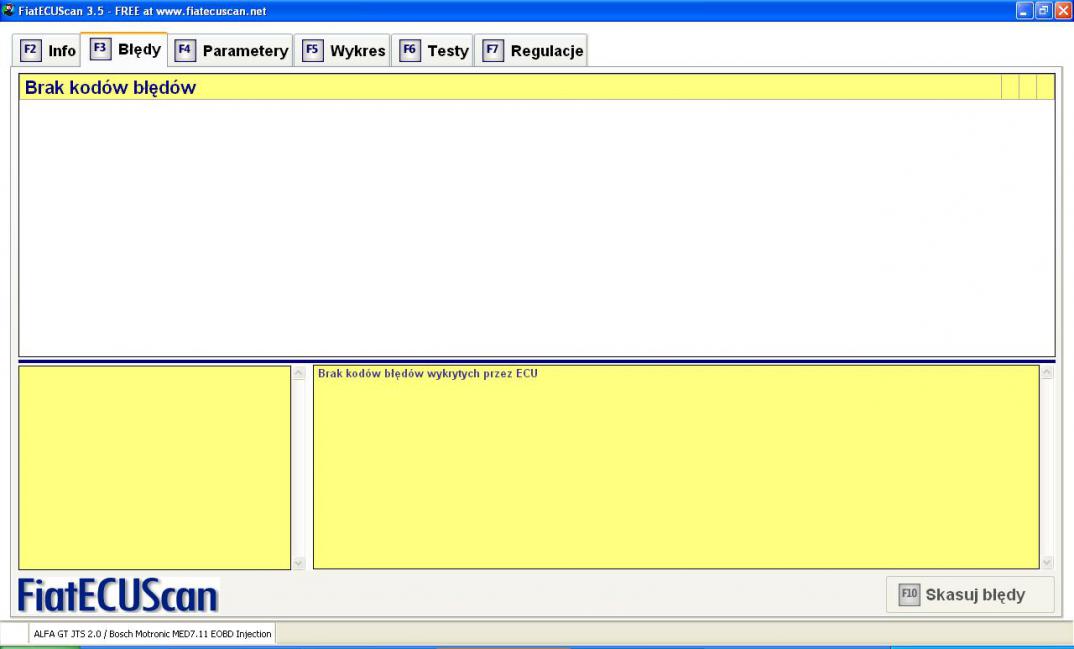The image size is (1074, 649).
Task: Open the Regulacje tab
Action: click(531, 51)
